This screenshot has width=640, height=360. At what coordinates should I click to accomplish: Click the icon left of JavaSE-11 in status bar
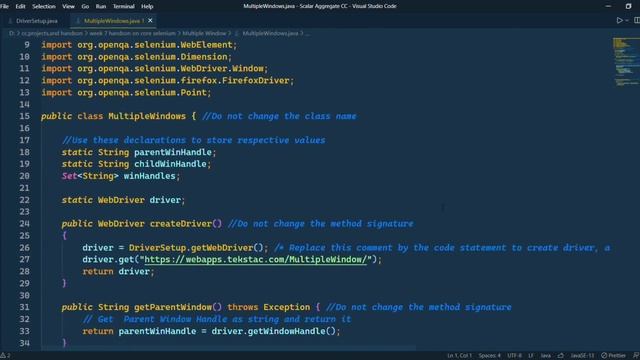point(561,356)
